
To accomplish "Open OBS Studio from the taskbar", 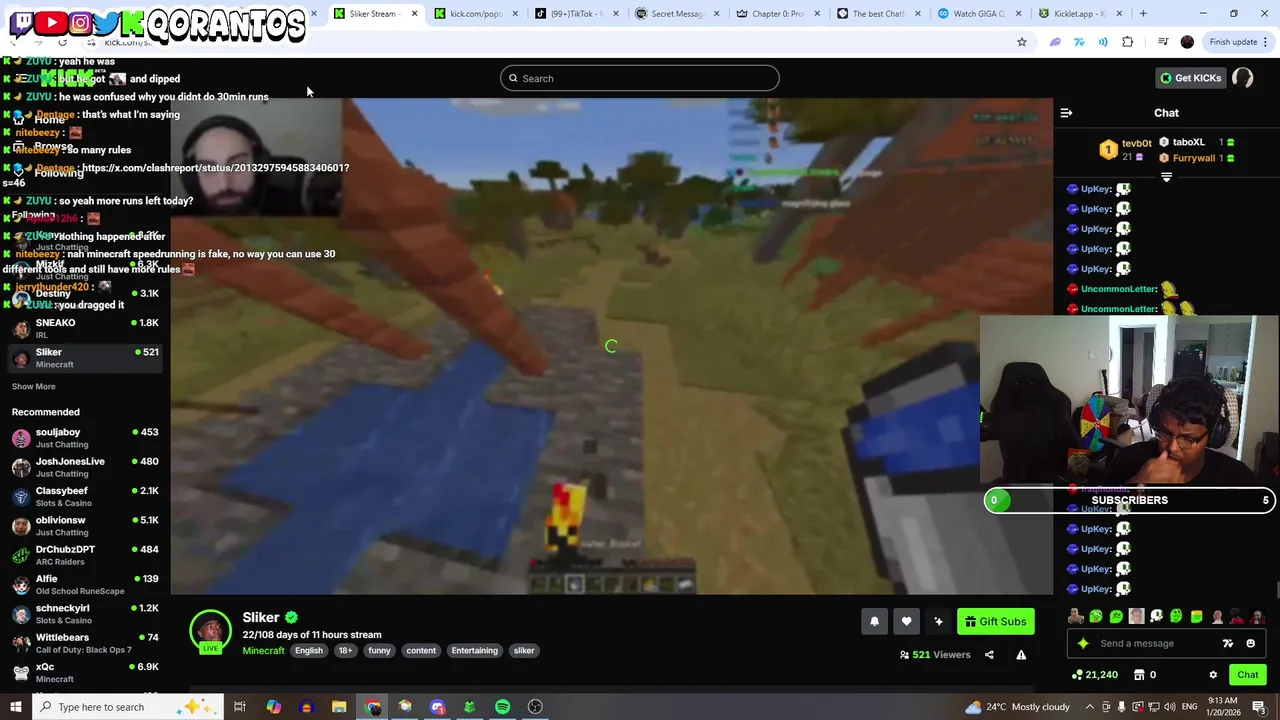I will click(535, 707).
